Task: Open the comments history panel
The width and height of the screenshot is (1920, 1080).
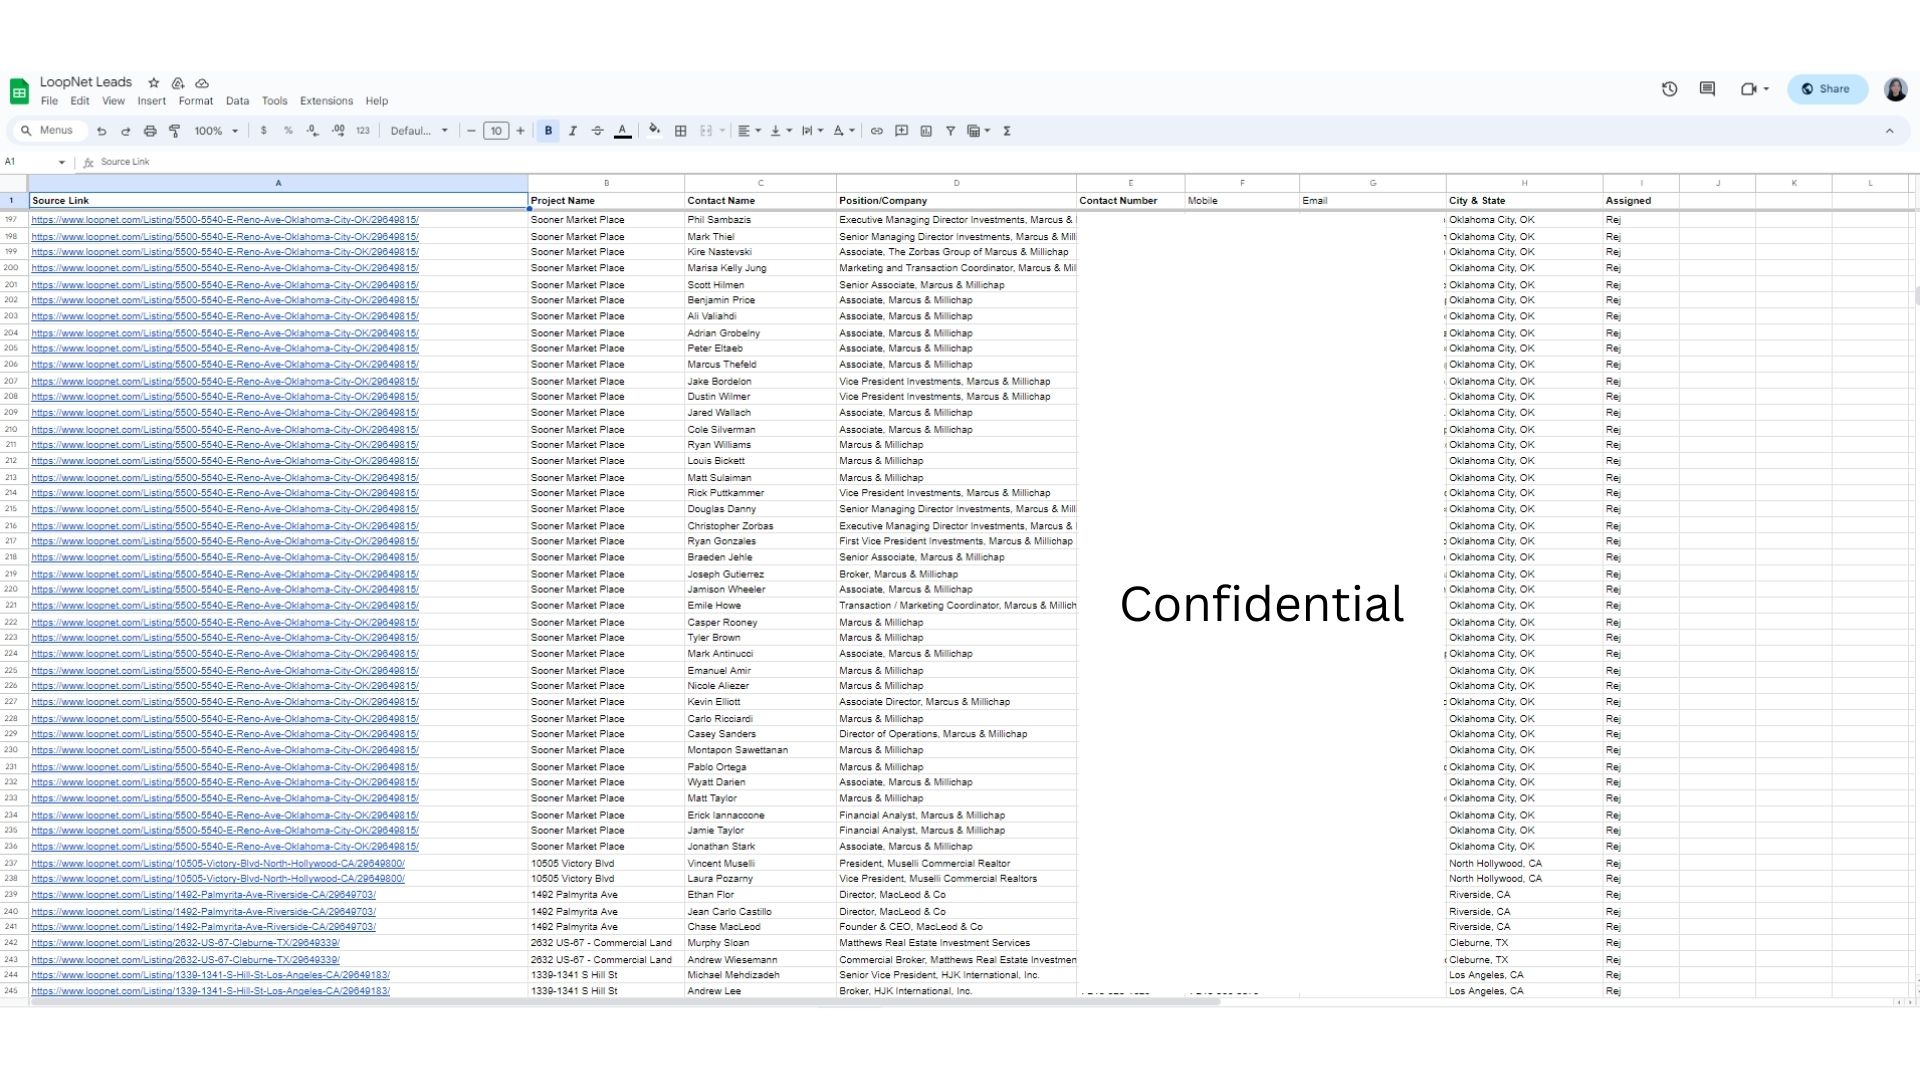Action: (x=1707, y=89)
